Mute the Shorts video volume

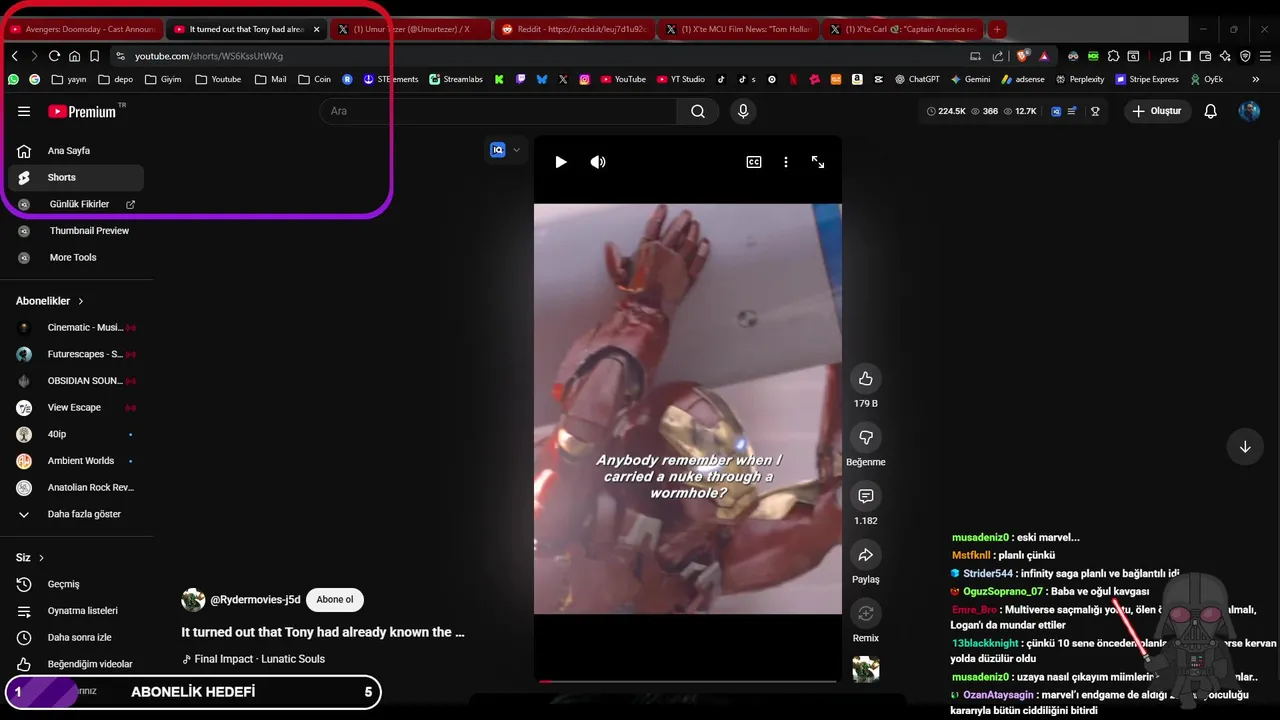pos(598,162)
